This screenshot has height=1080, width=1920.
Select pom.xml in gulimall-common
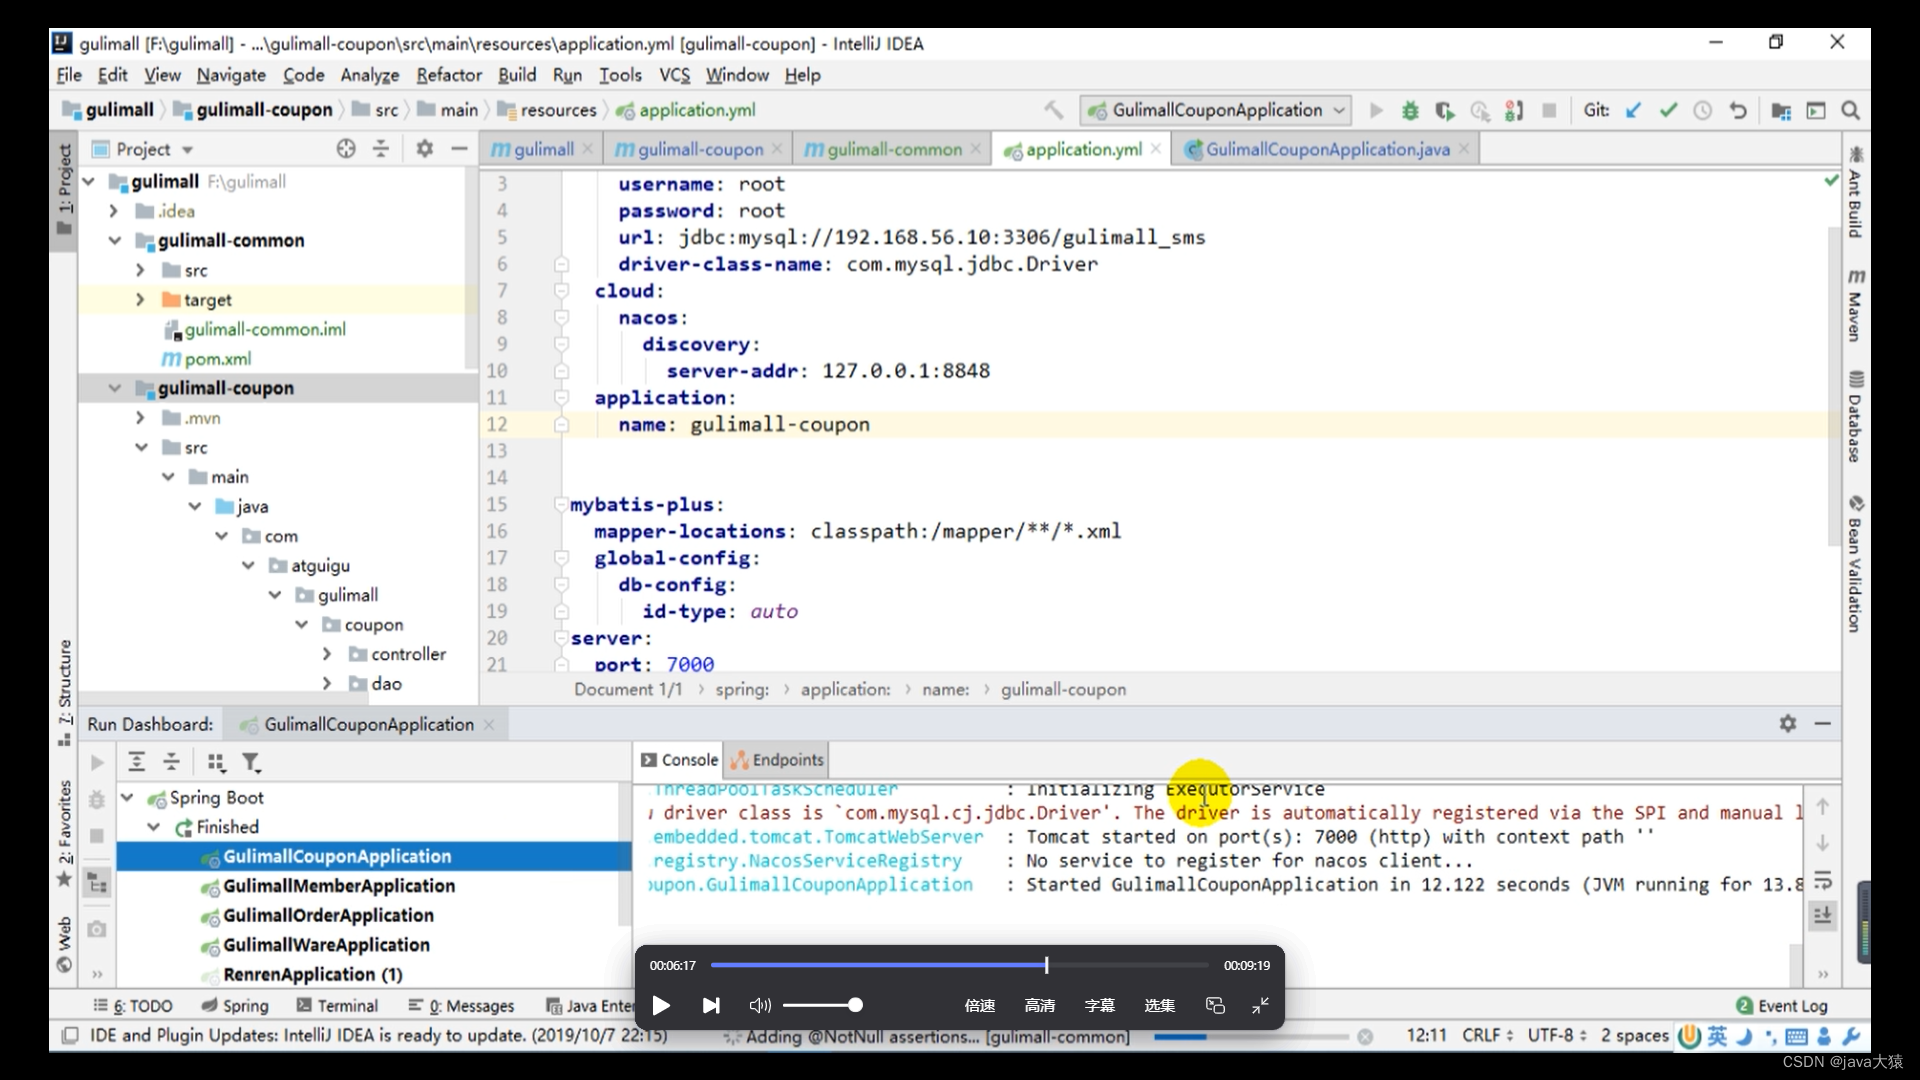pyautogui.click(x=217, y=359)
